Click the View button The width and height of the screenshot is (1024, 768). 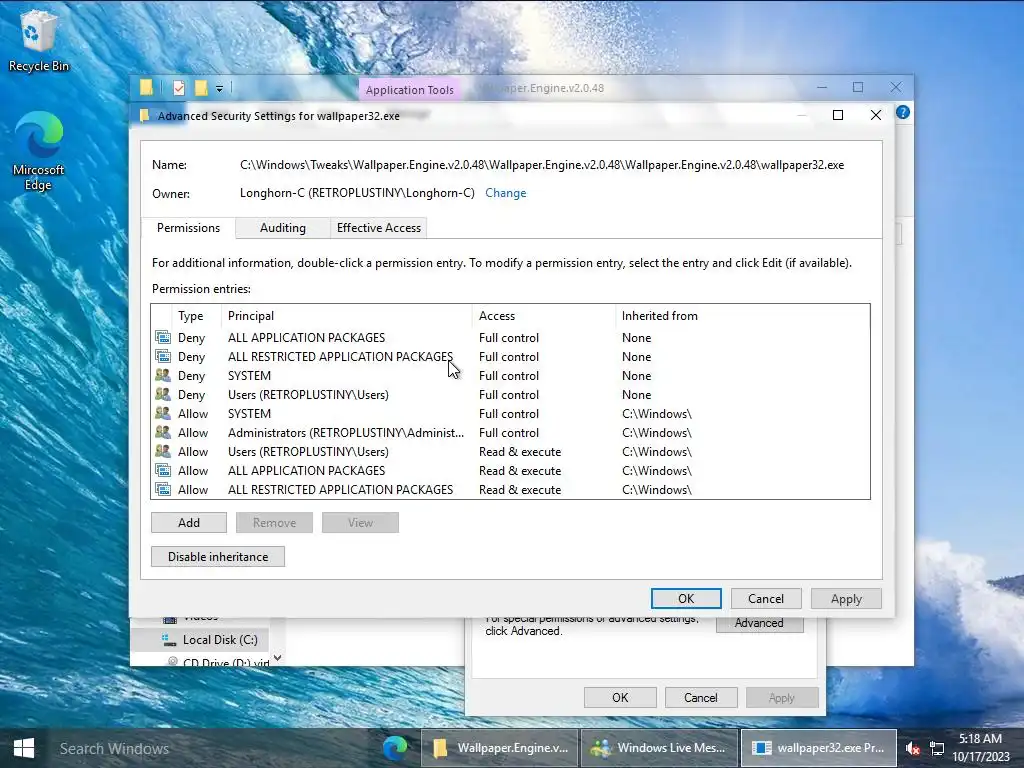pyautogui.click(x=360, y=522)
